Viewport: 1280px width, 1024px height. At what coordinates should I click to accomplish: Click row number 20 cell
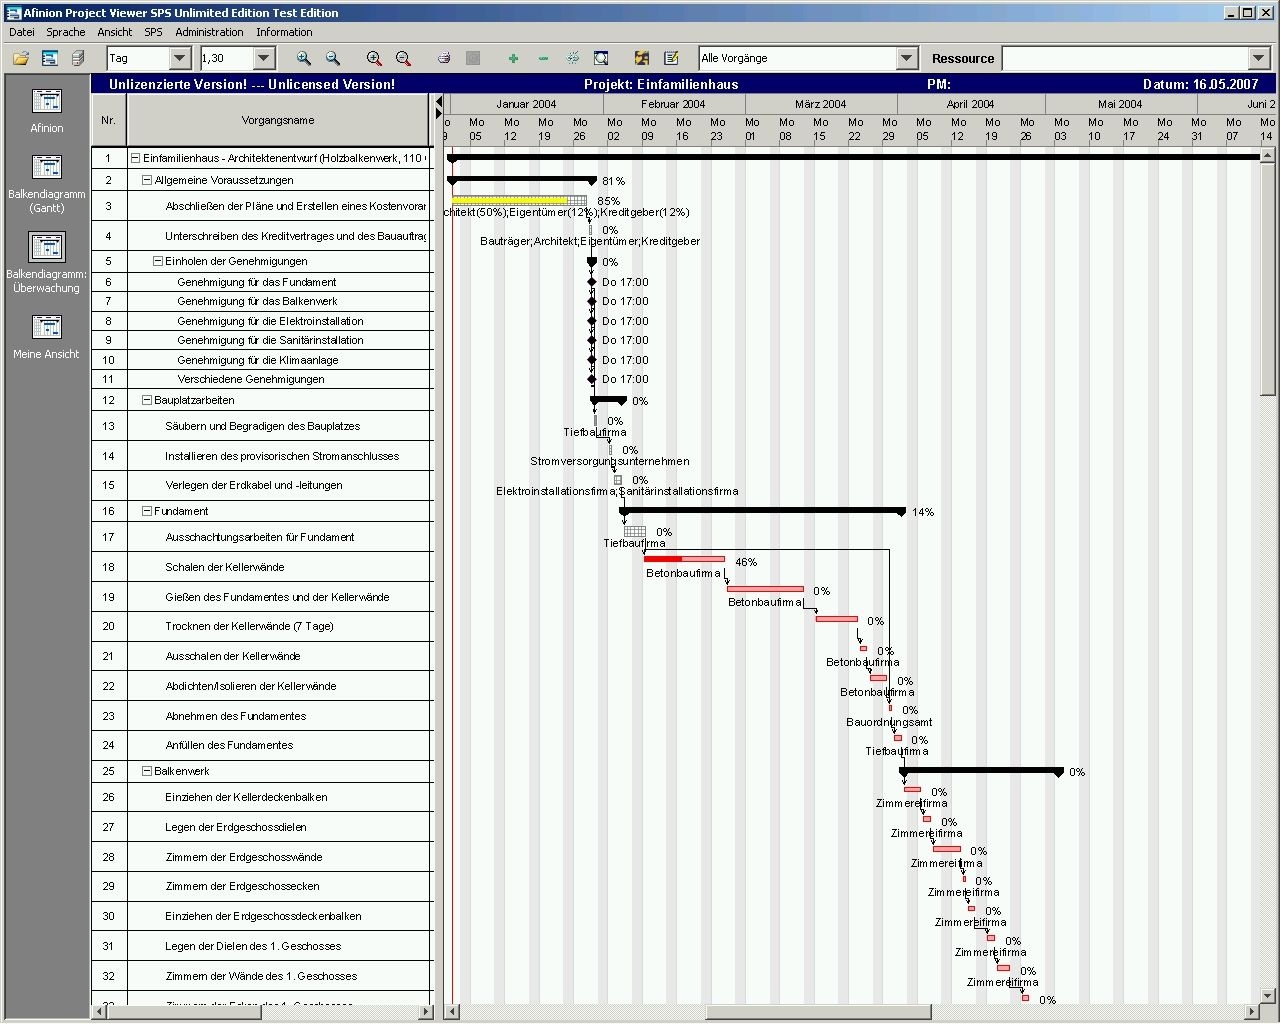pyautogui.click(x=108, y=626)
